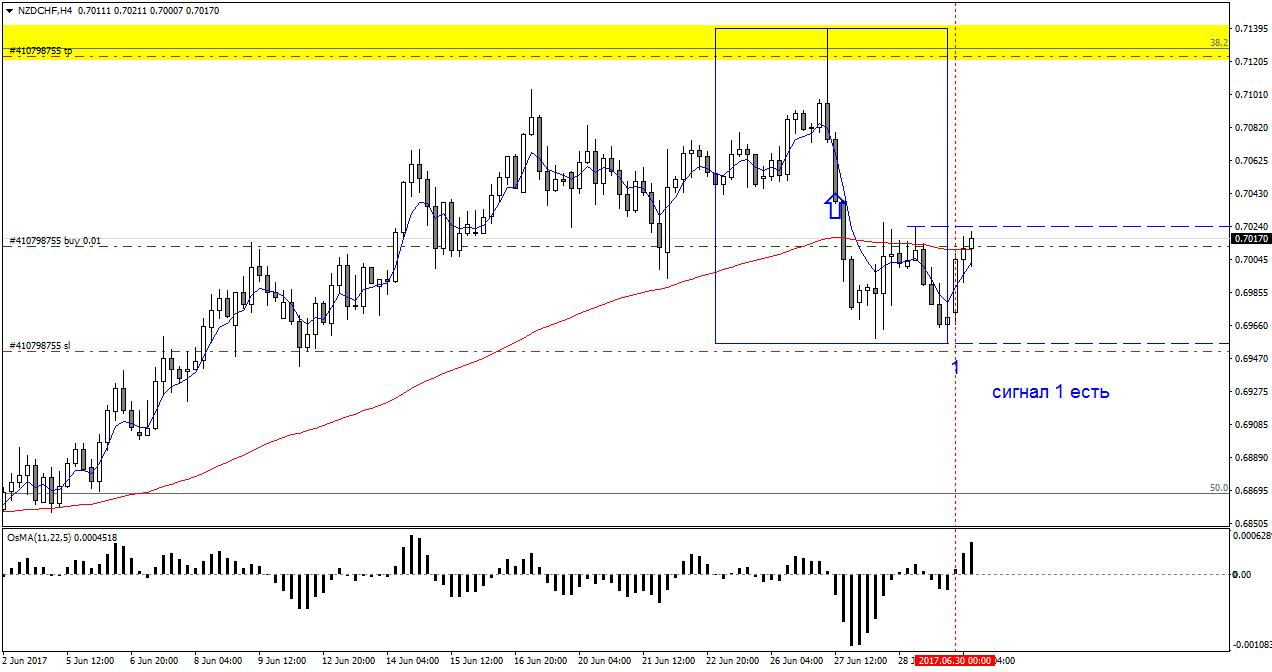Click the 0.71395 price axis label
The image size is (1272, 672).
click(x=1252, y=28)
